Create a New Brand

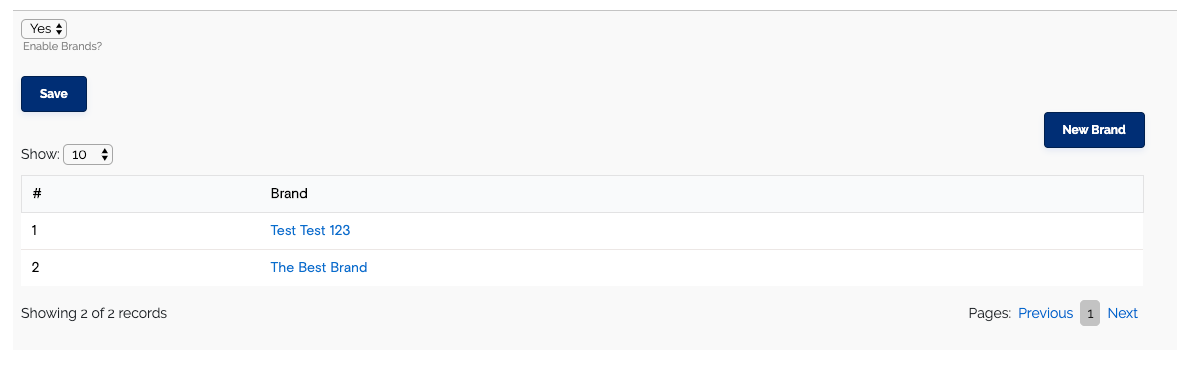[x=1094, y=130]
